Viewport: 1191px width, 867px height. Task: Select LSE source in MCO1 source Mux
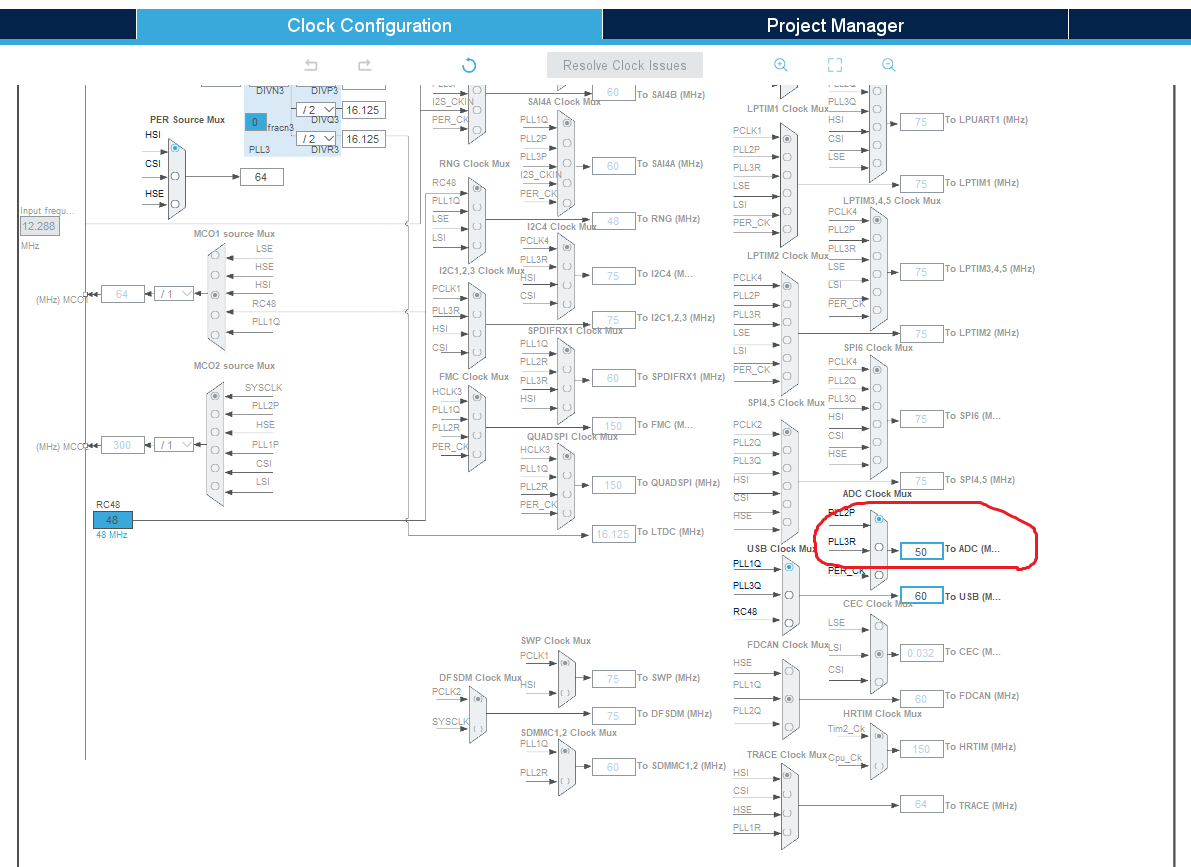[x=215, y=255]
